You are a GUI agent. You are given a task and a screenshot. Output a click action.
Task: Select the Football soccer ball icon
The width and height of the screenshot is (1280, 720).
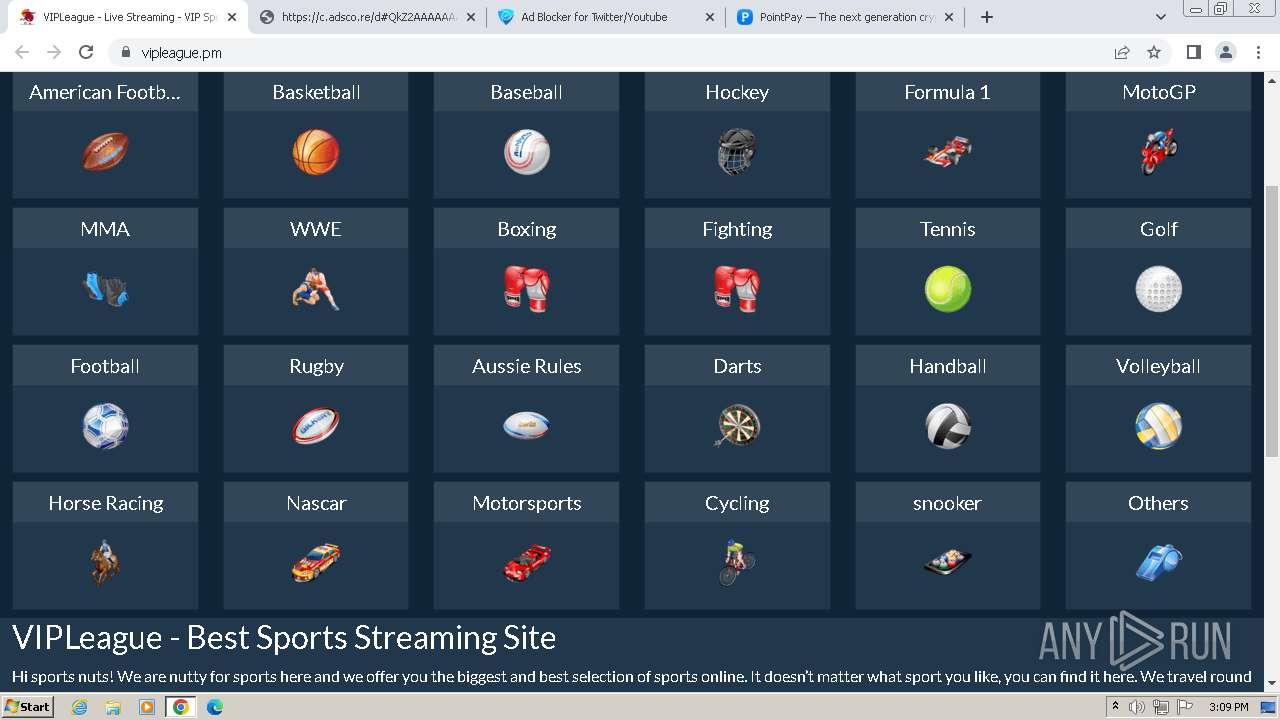tap(105, 426)
